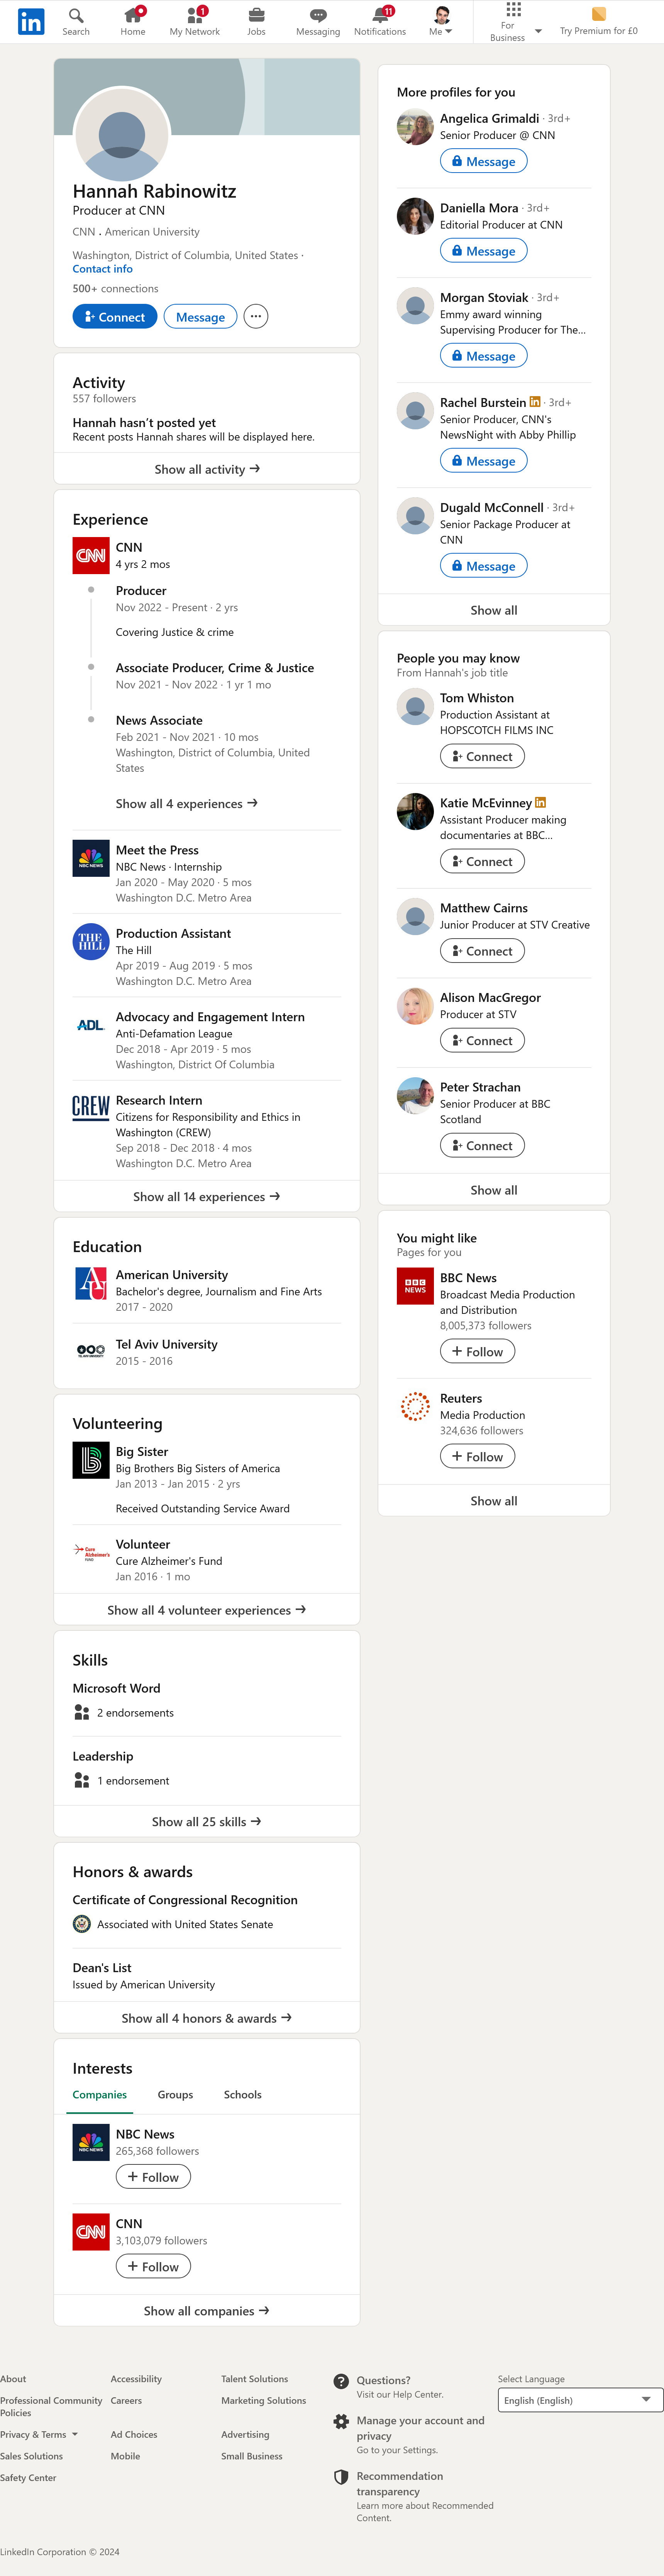The width and height of the screenshot is (664, 2576).
Task: Expand the Me profile menu
Action: click(441, 21)
